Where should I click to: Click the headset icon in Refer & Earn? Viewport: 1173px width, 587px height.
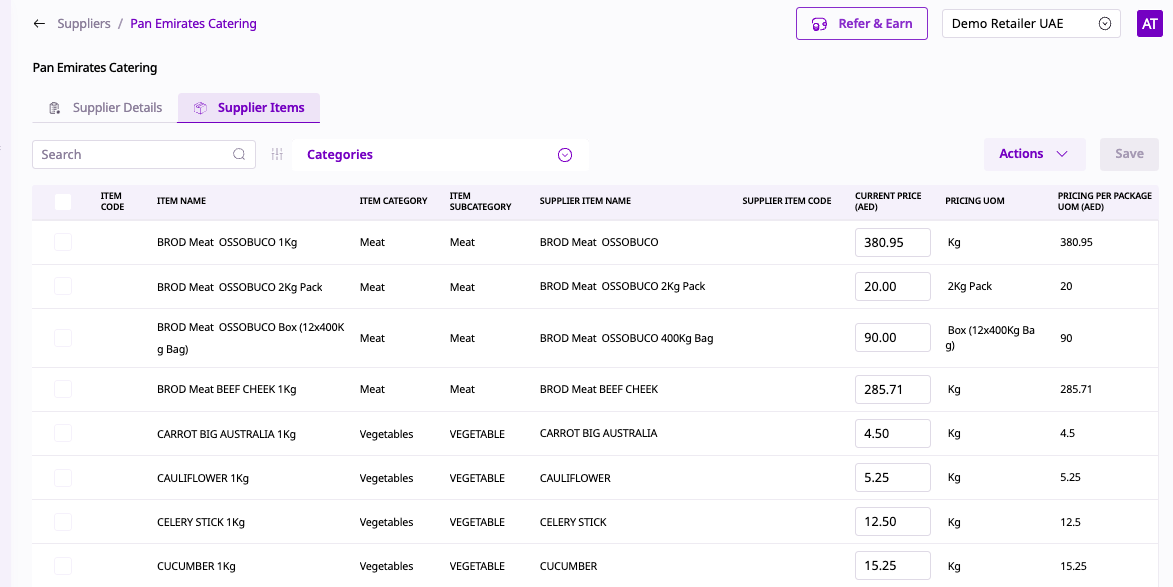819,24
